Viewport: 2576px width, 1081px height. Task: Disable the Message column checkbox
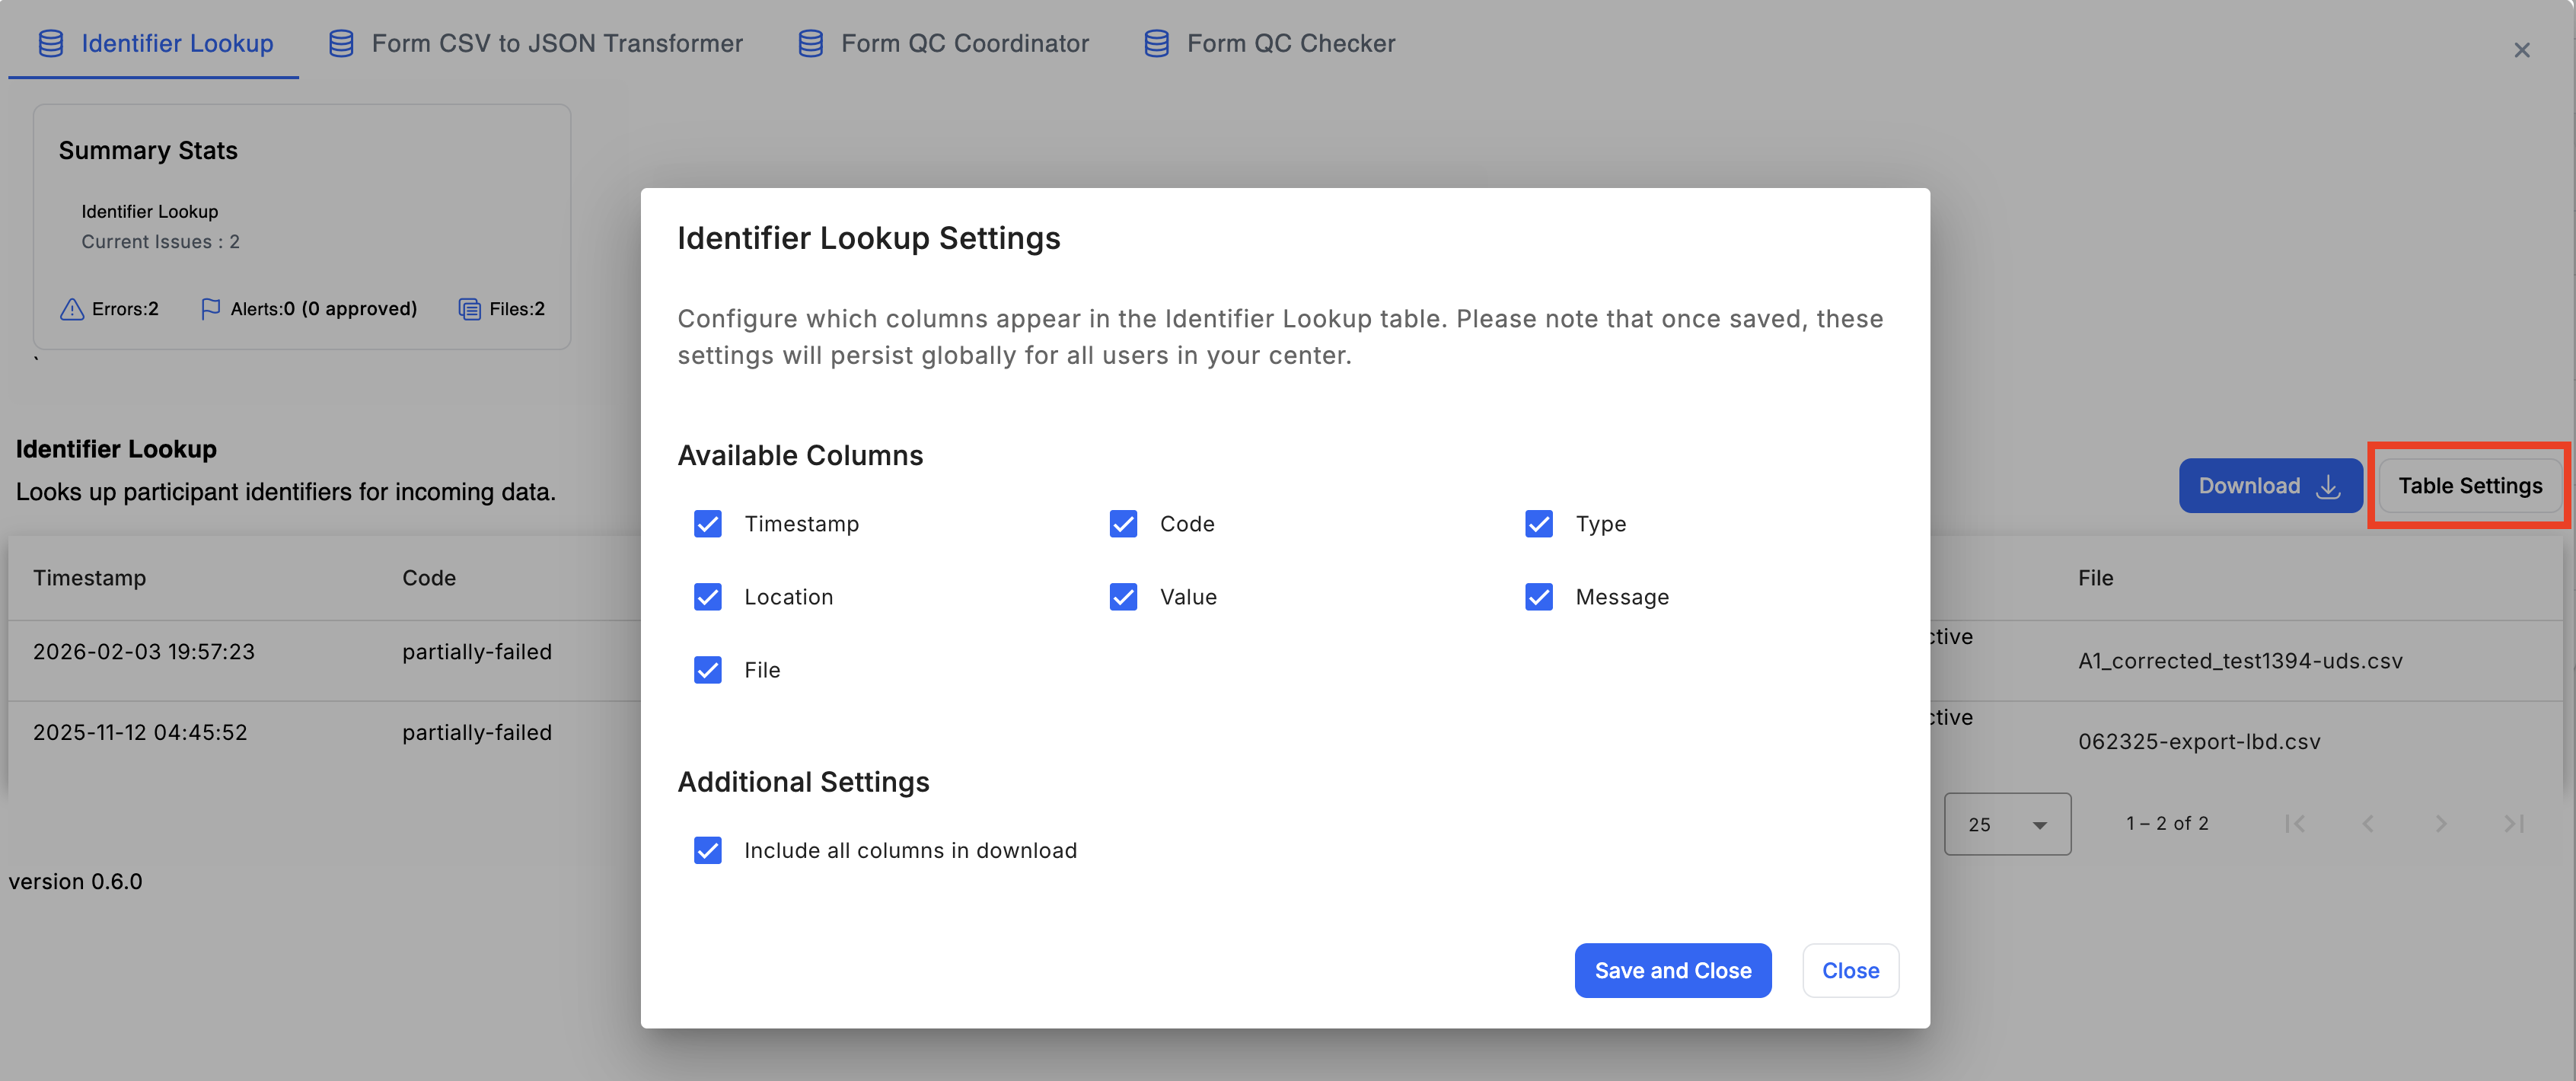point(1539,597)
